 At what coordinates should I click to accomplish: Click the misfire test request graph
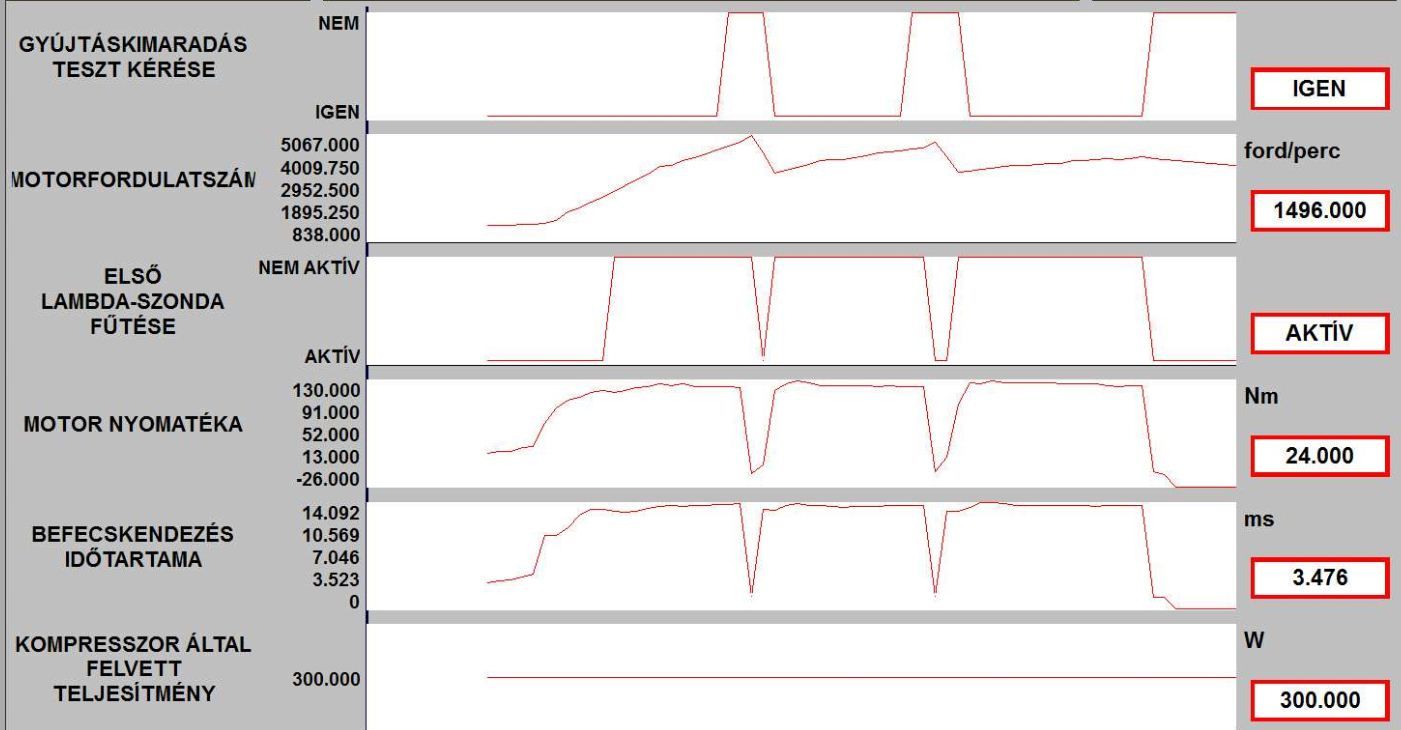point(802,66)
